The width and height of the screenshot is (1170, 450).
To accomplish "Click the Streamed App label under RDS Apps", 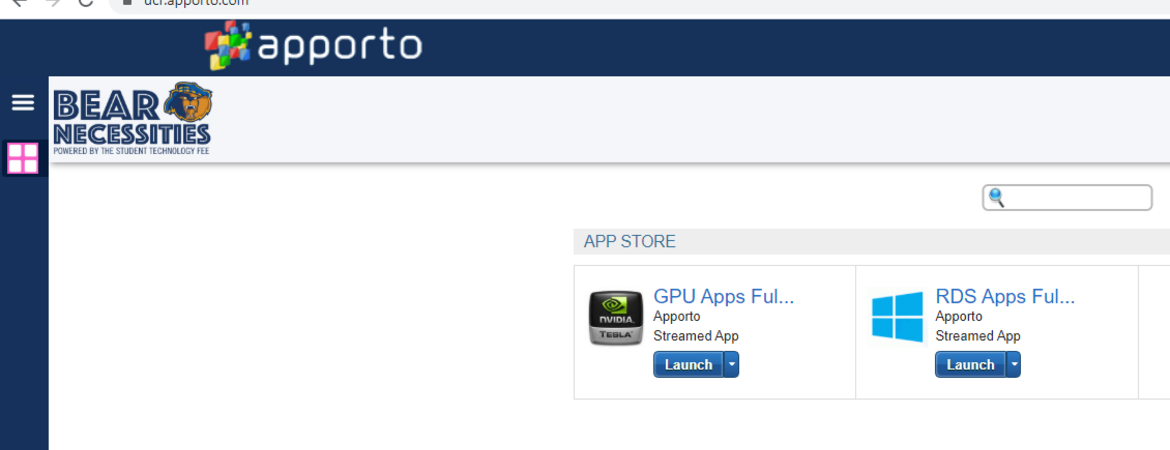I will tap(977, 336).
